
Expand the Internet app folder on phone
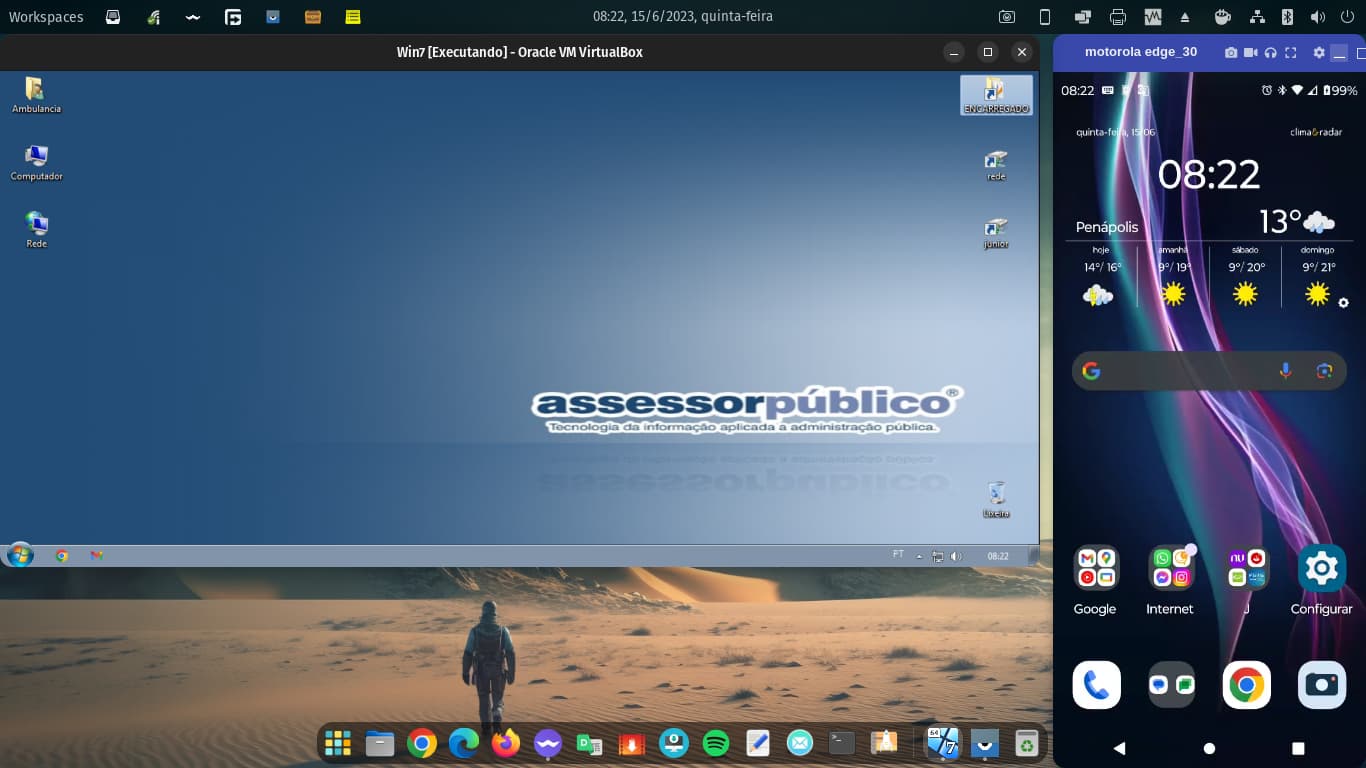coord(1170,568)
